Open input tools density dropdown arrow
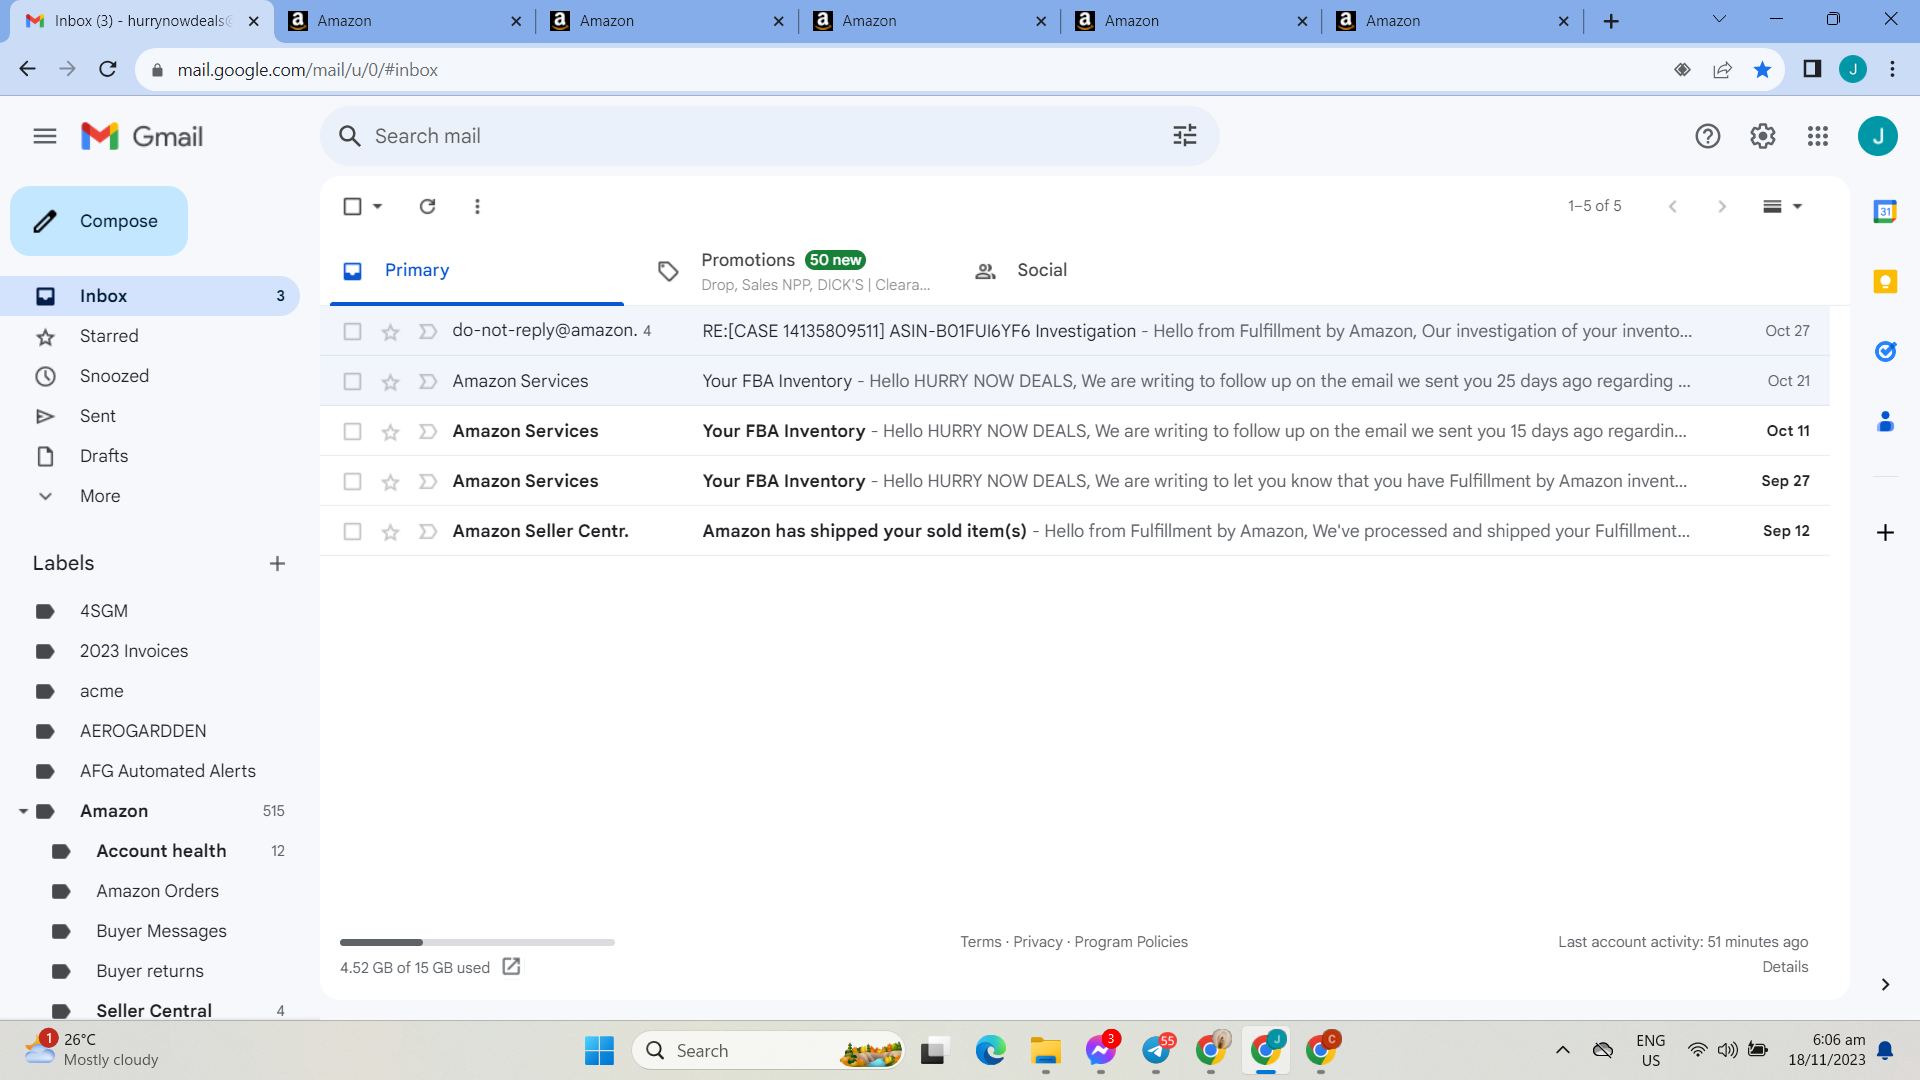The width and height of the screenshot is (1920, 1080). [1797, 206]
